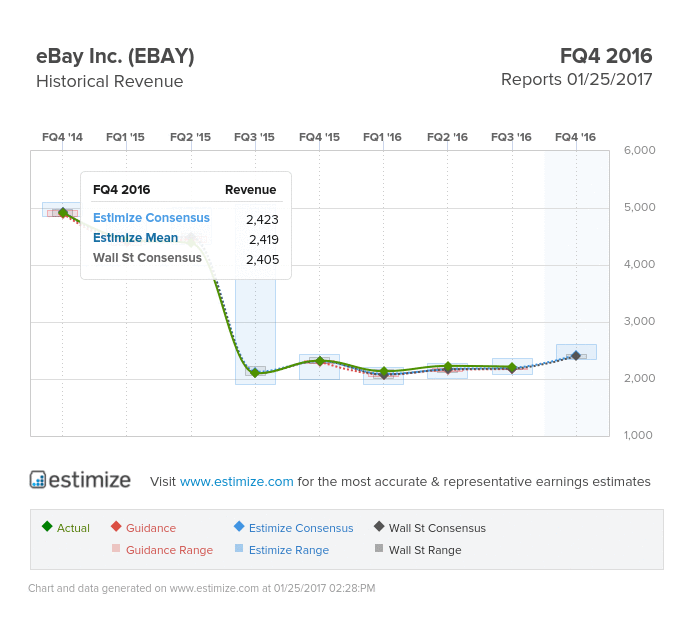Select the FQ4 '15 actual data point

click(320, 361)
